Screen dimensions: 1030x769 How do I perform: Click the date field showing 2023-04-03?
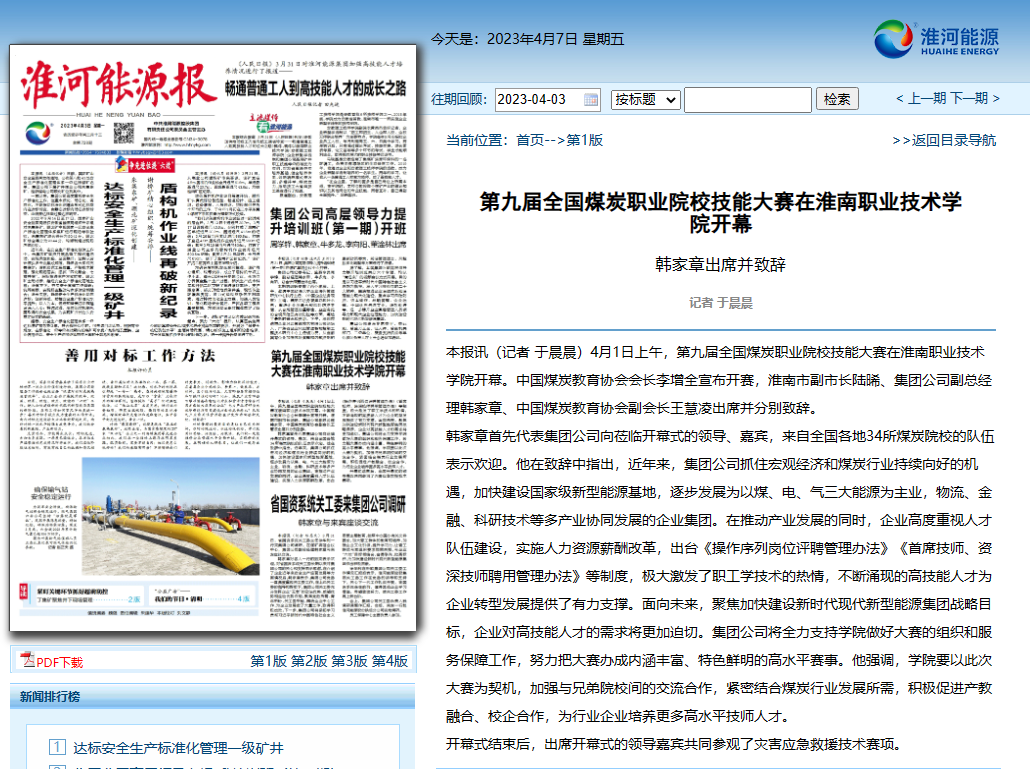[547, 100]
